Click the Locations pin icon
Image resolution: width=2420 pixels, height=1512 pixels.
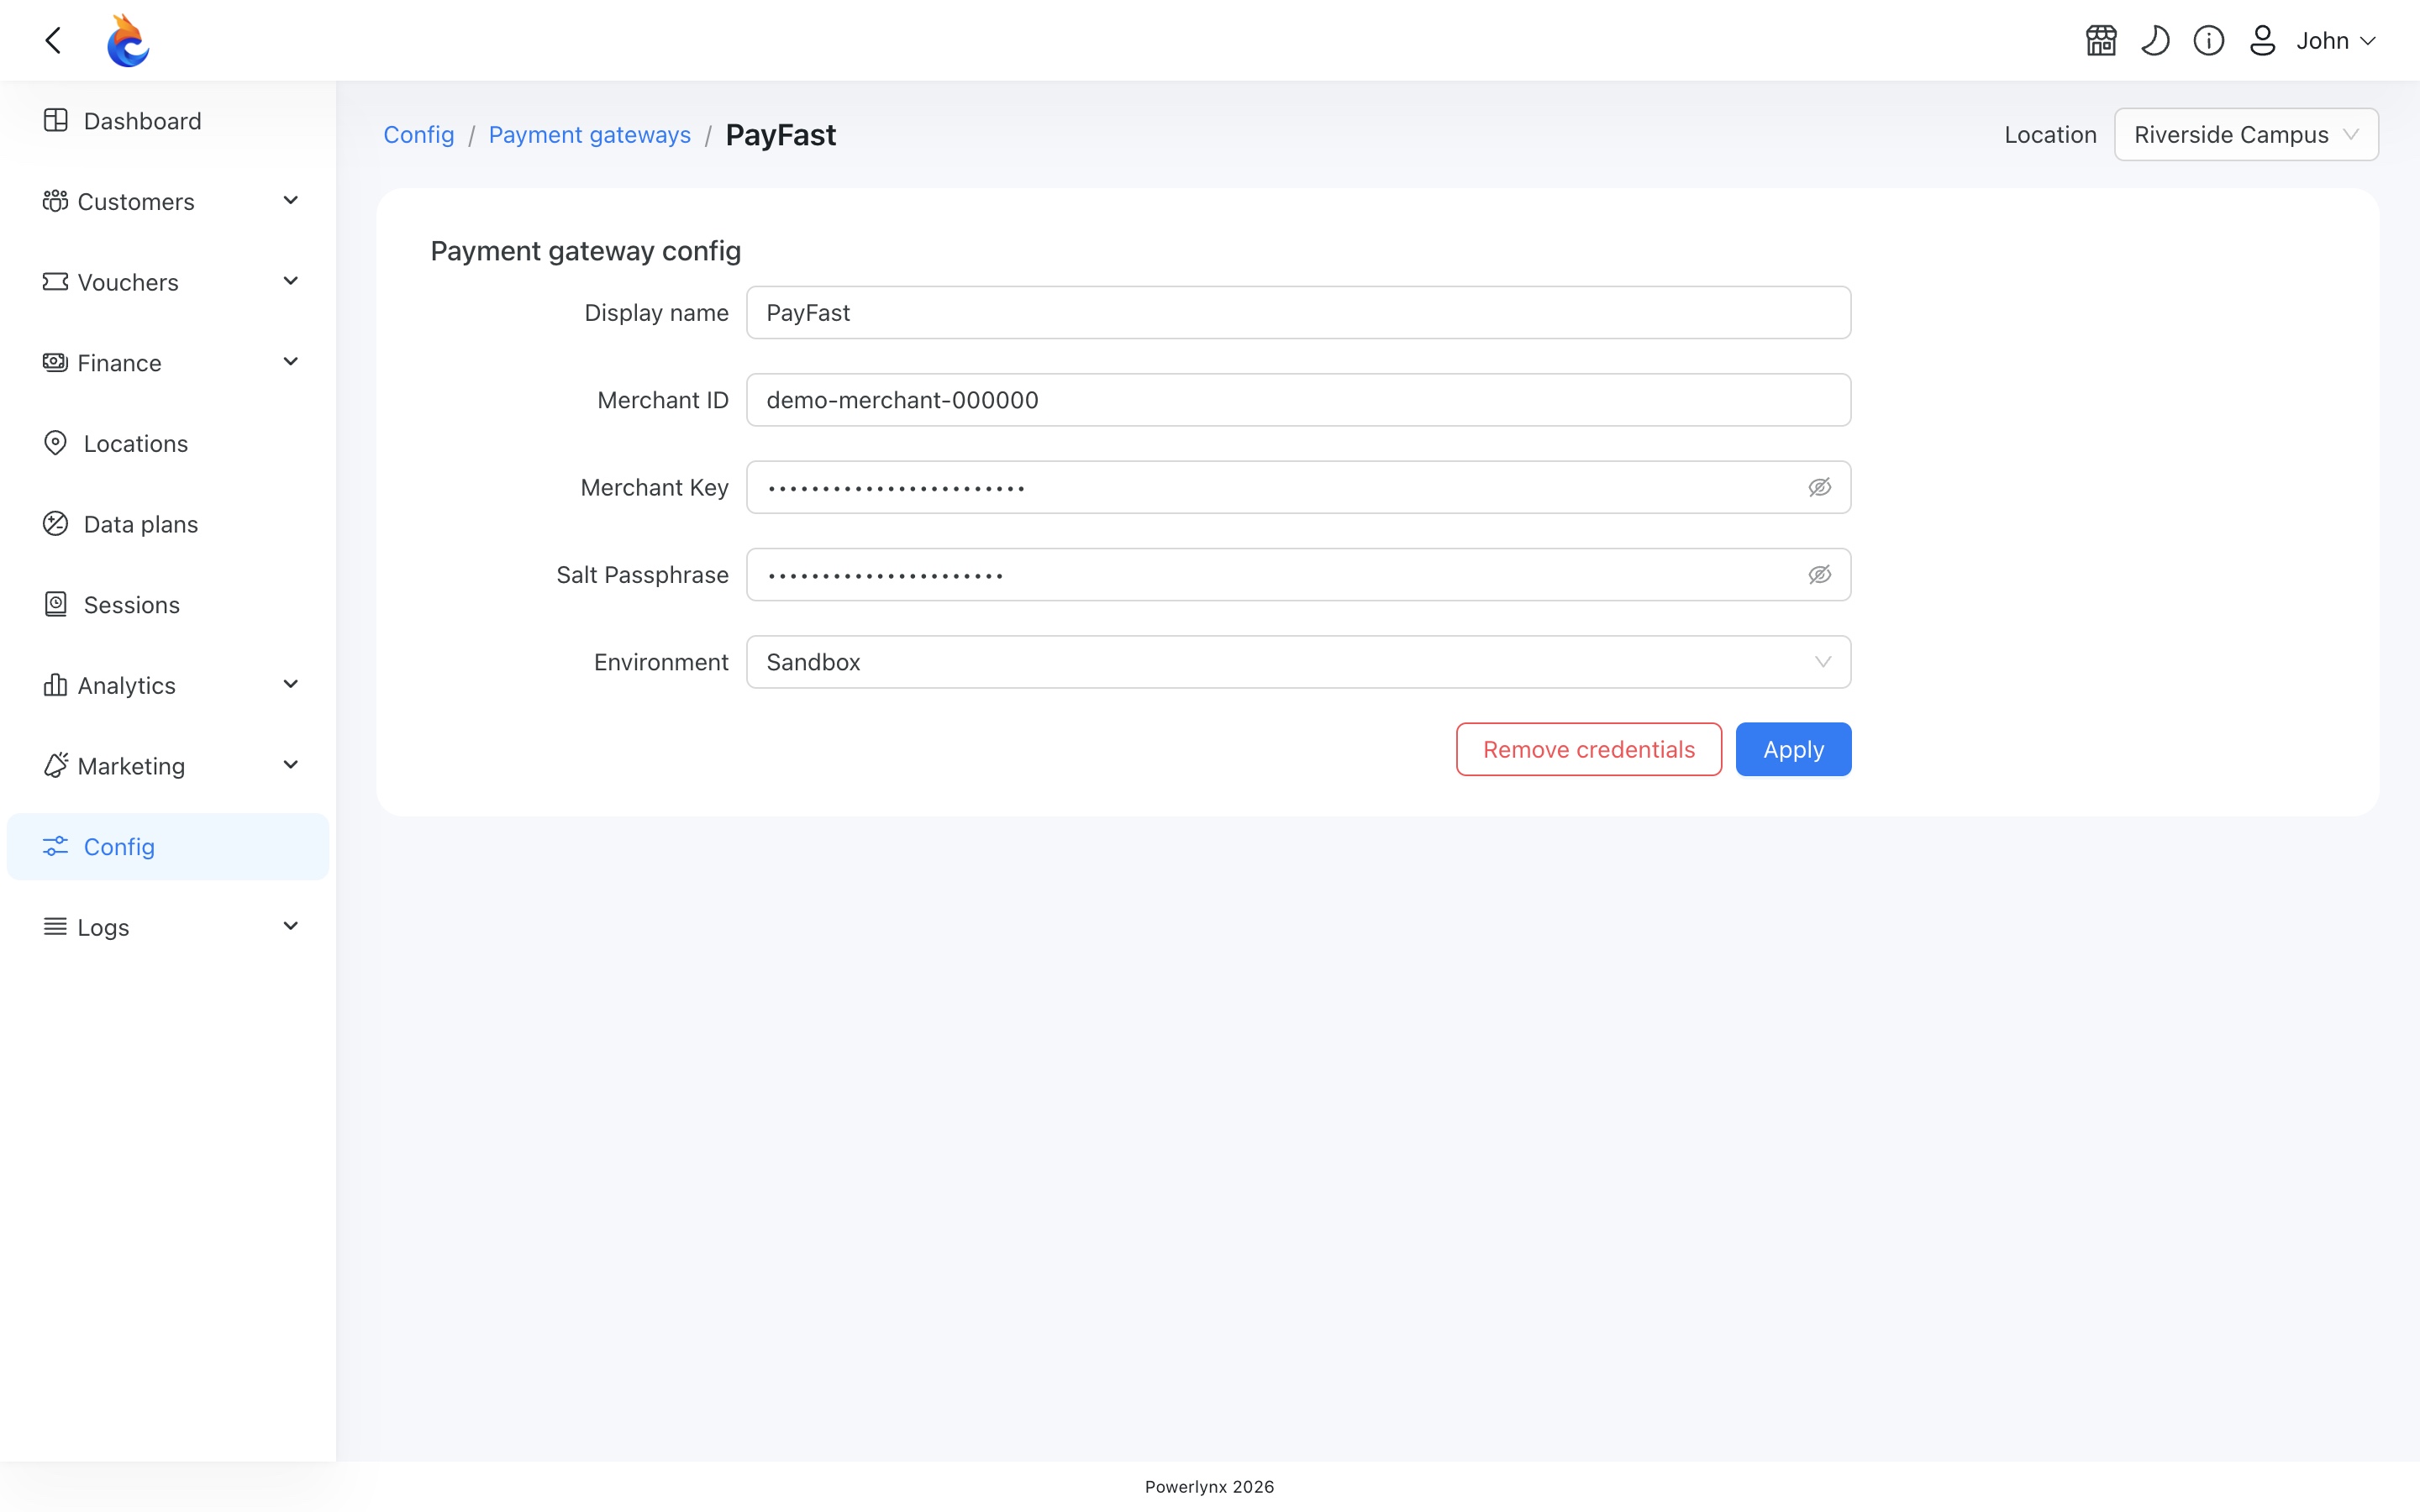(x=56, y=443)
